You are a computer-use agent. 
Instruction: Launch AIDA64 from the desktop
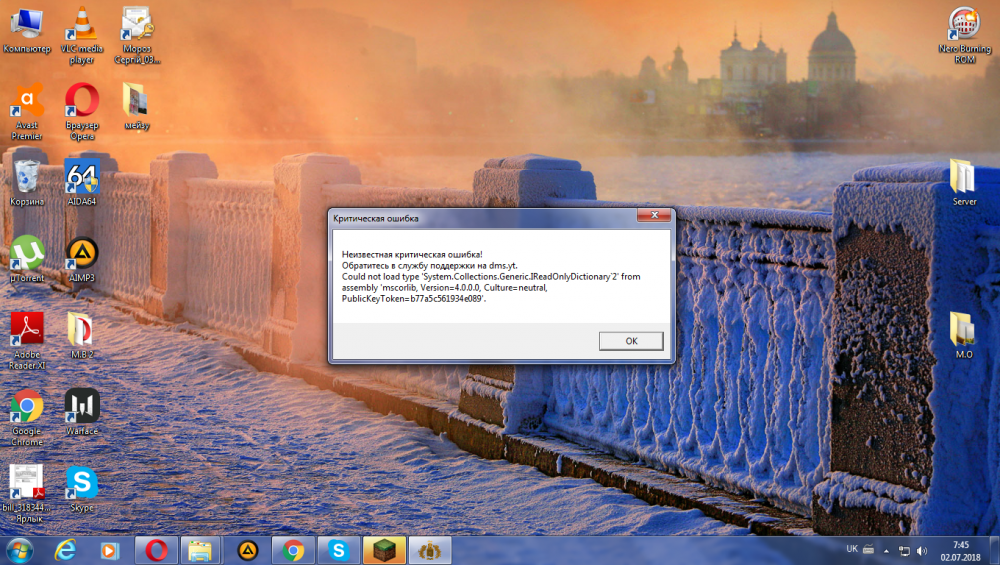click(x=82, y=178)
